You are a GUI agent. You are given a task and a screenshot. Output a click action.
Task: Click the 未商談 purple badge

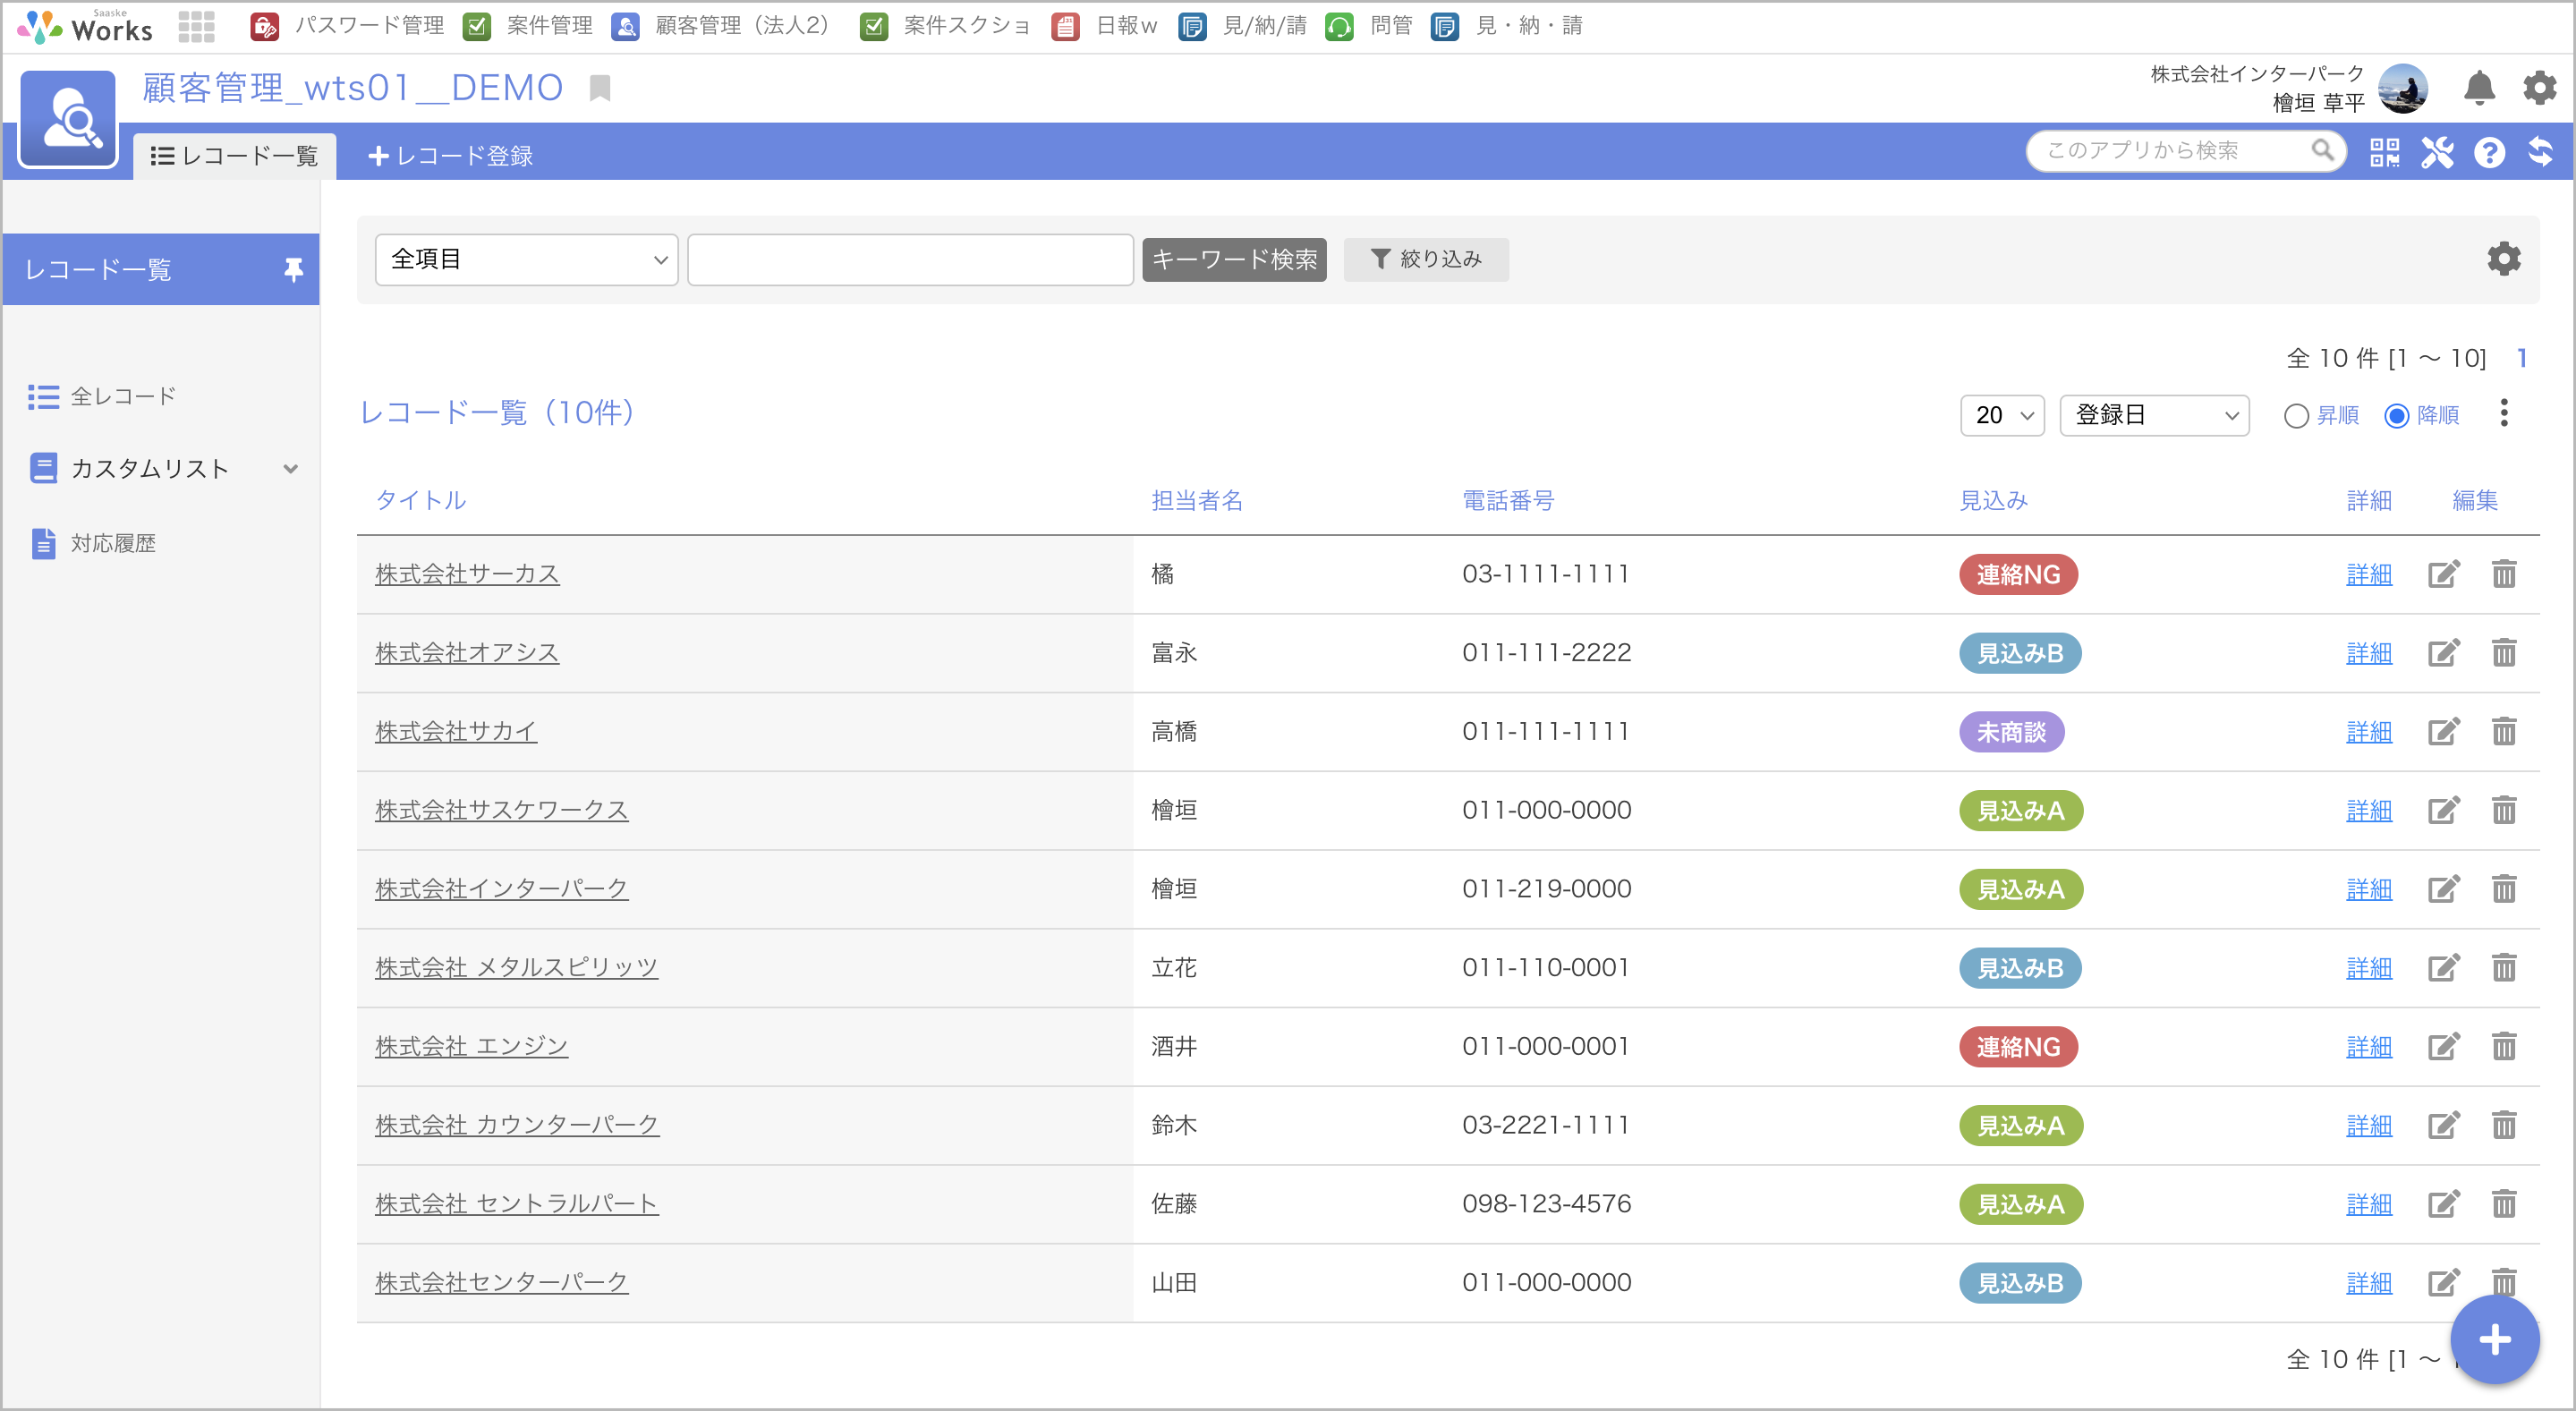coord(2011,731)
